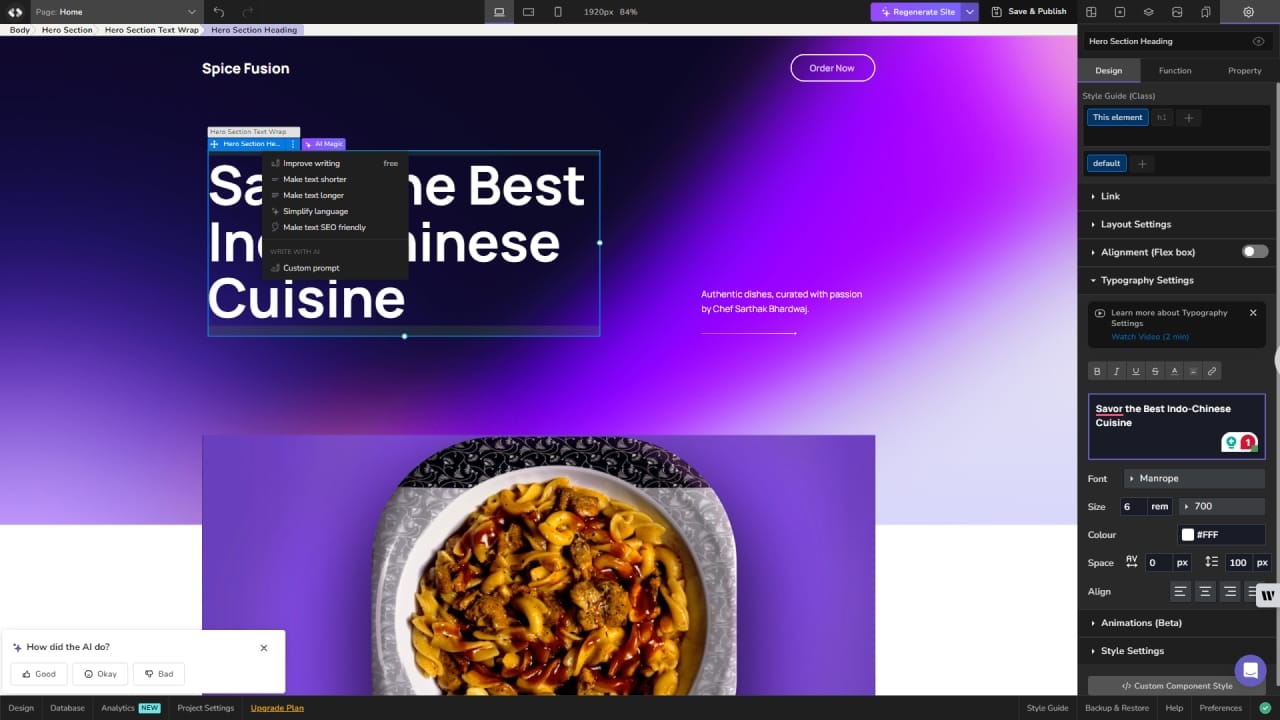Switch to desktop laptop preview

[499, 12]
